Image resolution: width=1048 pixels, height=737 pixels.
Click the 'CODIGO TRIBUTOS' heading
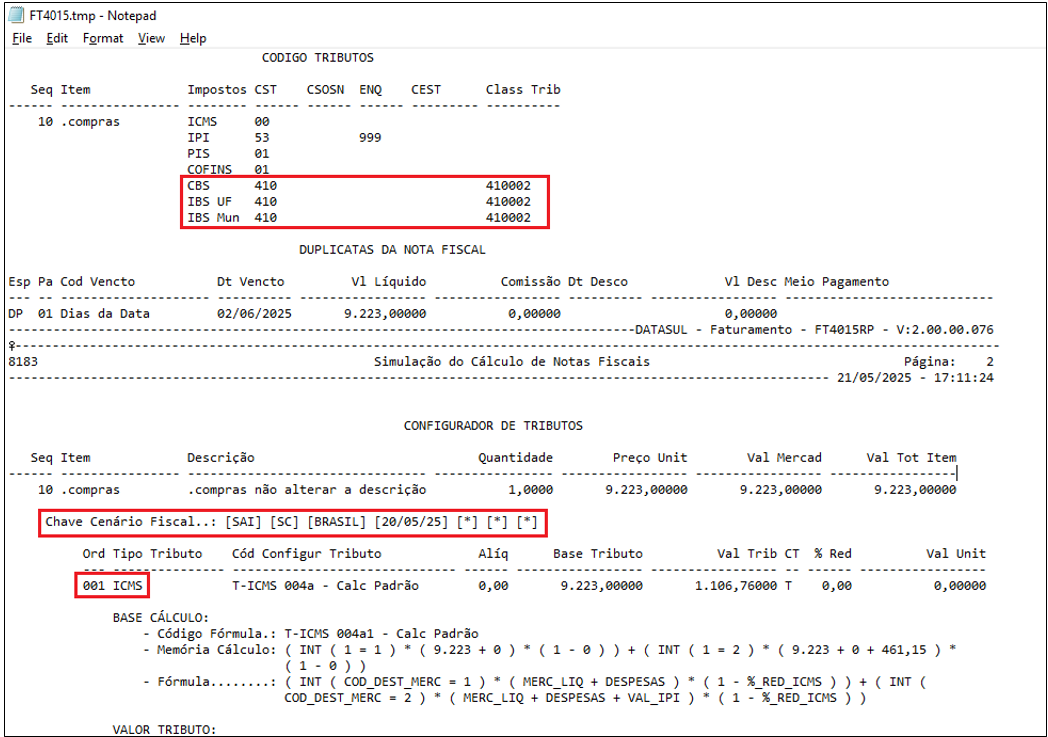coord(317,57)
